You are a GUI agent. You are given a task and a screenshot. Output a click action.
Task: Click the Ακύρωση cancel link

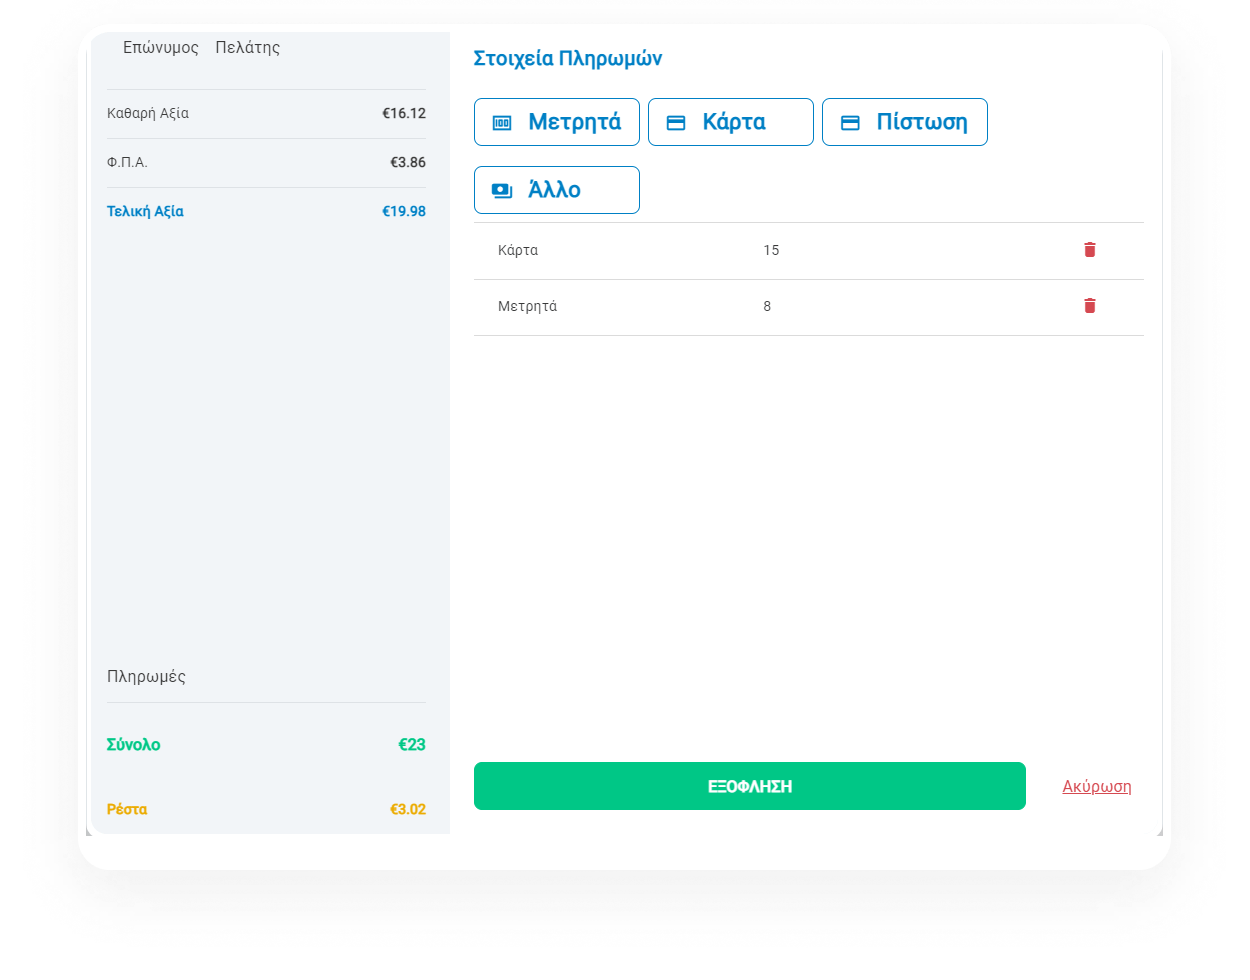pyautogui.click(x=1097, y=786)
